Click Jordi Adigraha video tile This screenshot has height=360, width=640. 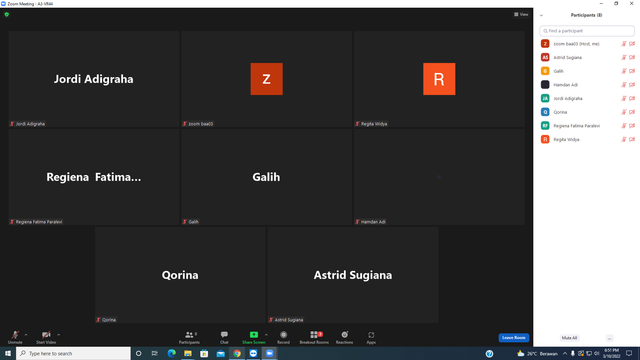pos(93,79)
